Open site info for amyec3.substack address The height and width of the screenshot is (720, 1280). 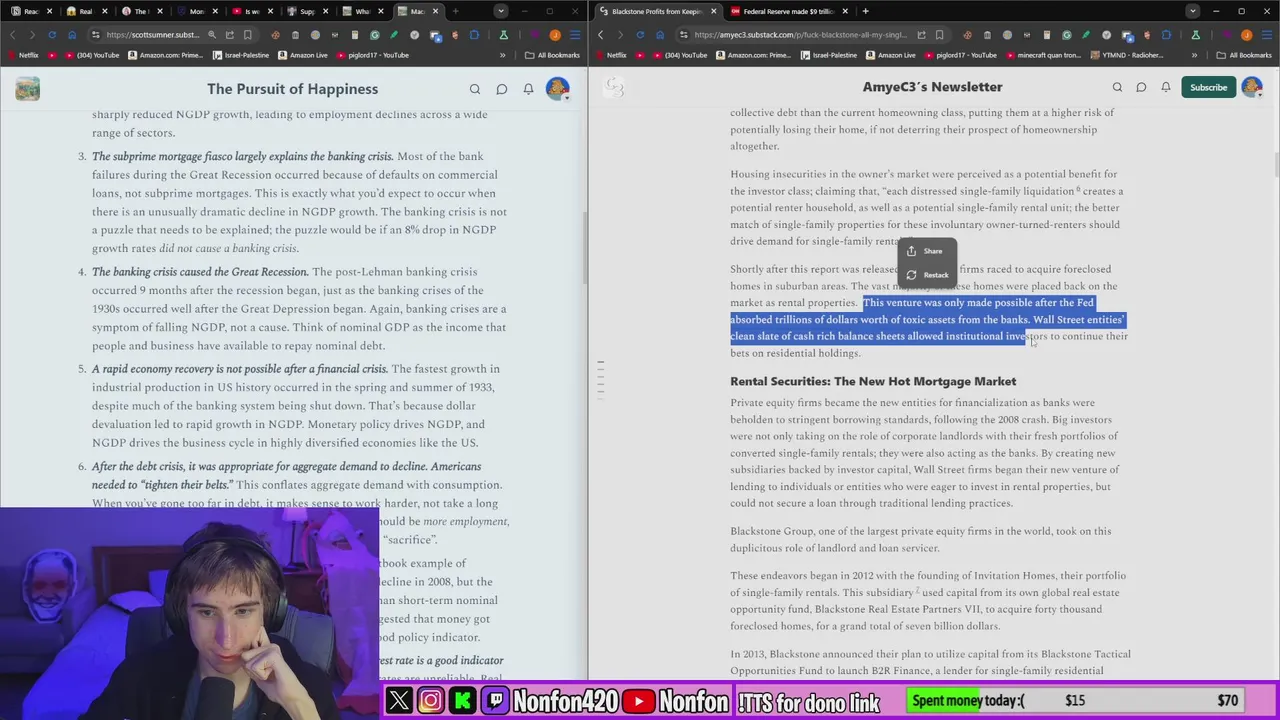tap(684, 35)
